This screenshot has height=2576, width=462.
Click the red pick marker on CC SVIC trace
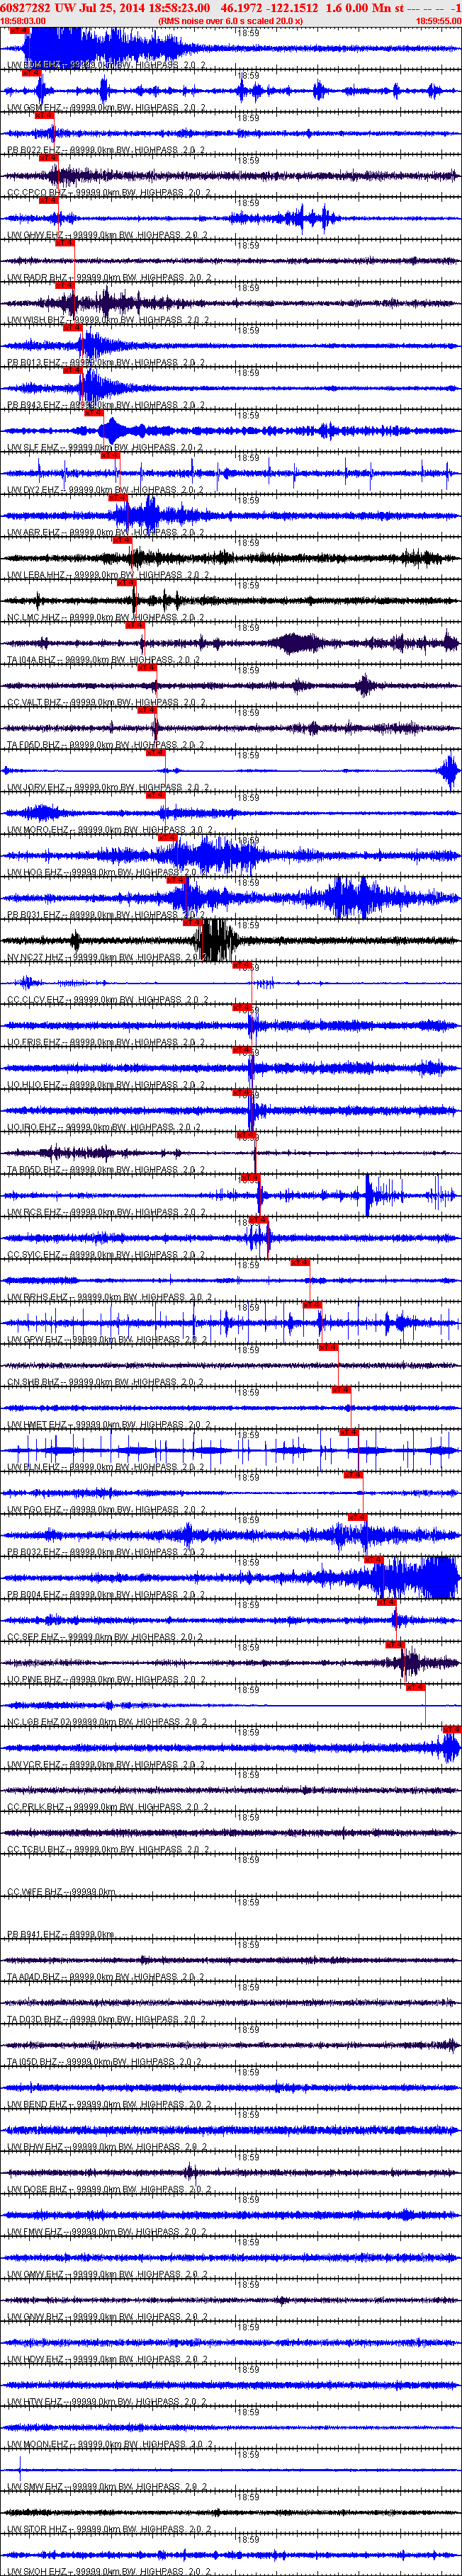[258, 1220]
